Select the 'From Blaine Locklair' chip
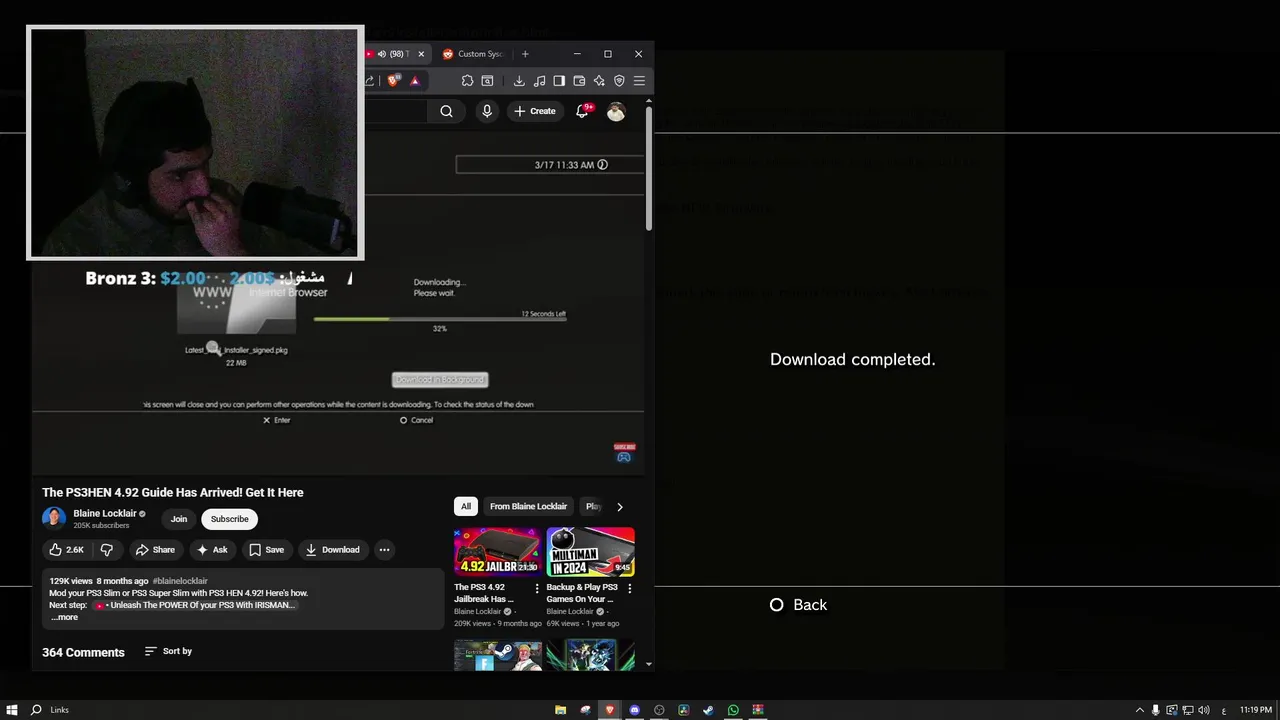Viewport: 1280px width, 720px height. tap(528, 506)
